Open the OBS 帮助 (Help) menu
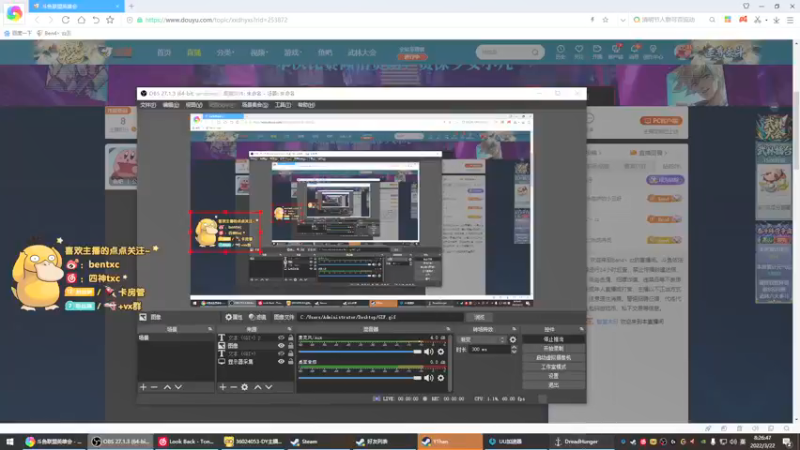This screenshot has width=800, height=450. pyautogui.click(x=306, y=105)
